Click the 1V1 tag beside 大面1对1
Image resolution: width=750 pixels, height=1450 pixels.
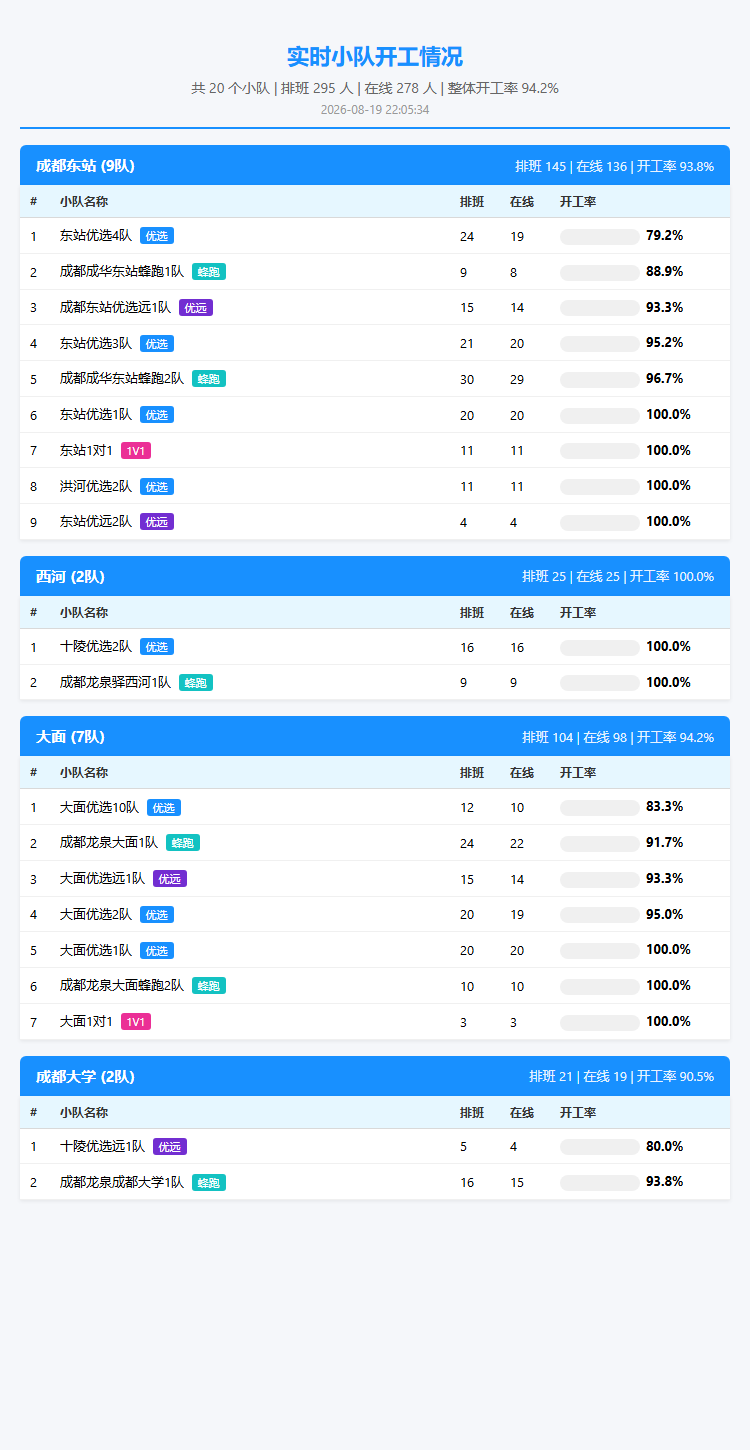point(136,1022)
